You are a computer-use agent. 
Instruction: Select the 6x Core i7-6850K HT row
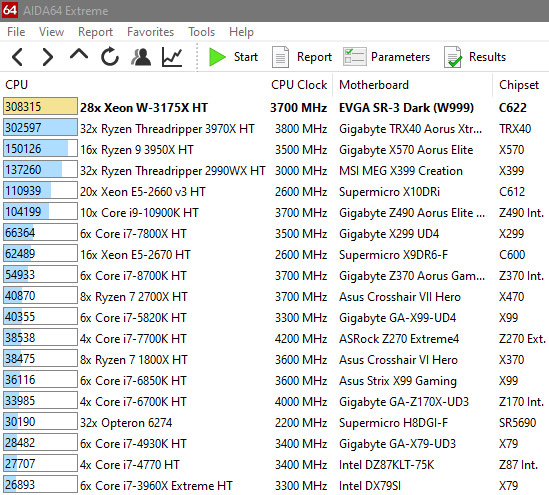(x=274, y=381)
